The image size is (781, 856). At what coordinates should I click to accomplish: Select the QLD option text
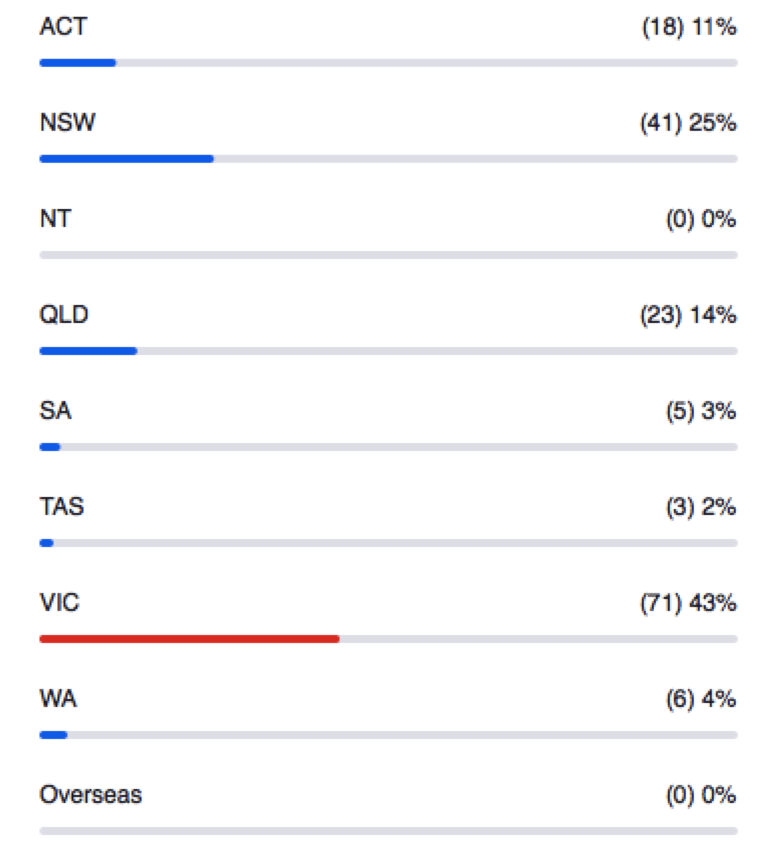point(63,314)
